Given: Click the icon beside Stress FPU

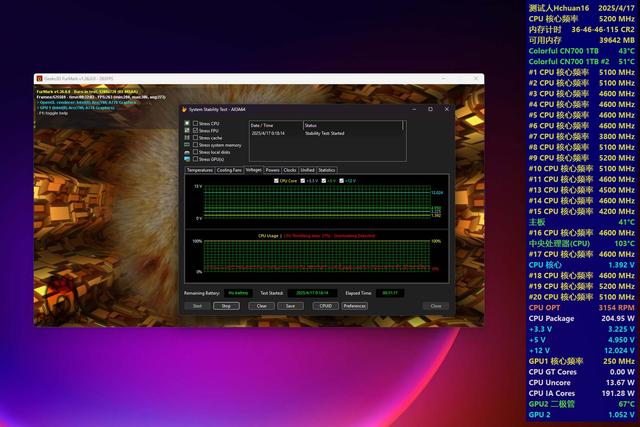Looking at the screenshot, I should [186, 131].
